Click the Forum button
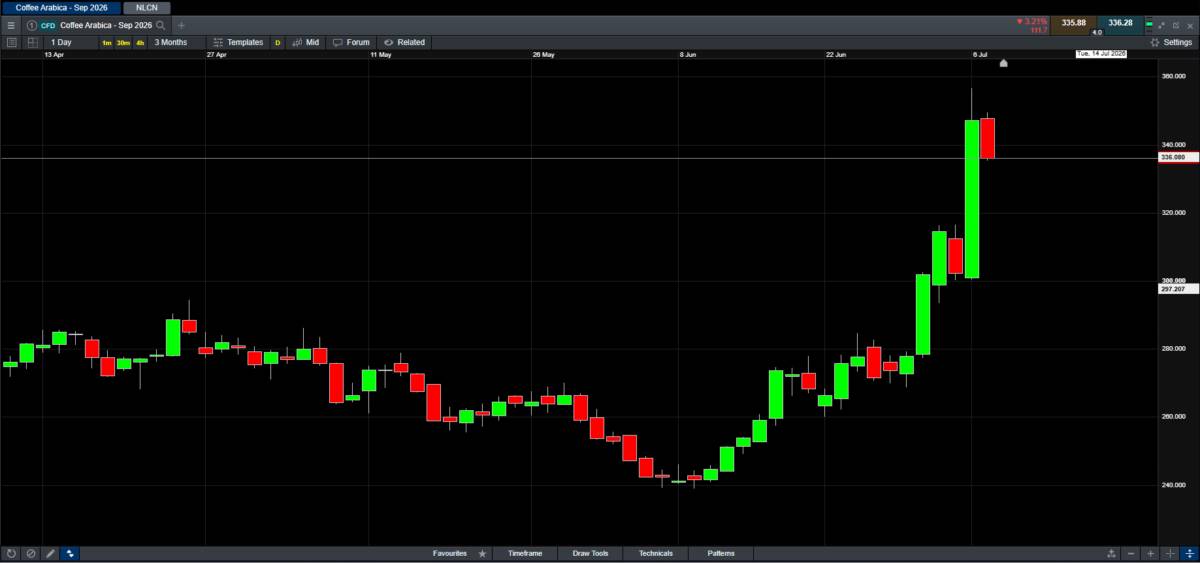1200x563 pixels. click(x=351, y=42)
